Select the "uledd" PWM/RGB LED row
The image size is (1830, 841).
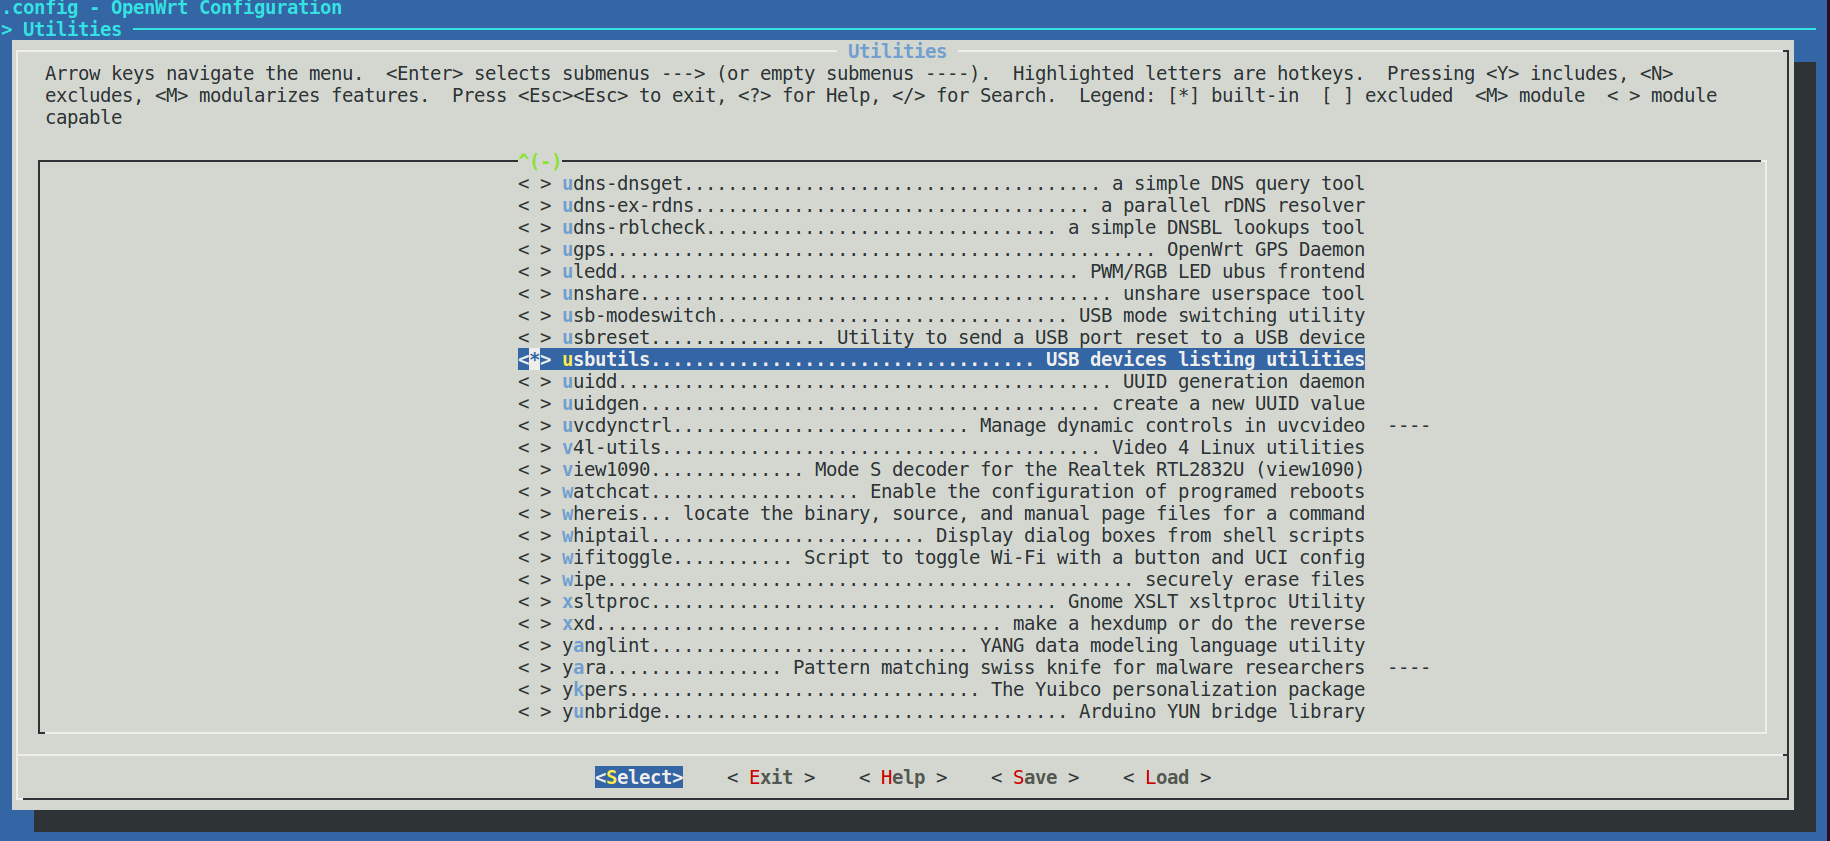941,272
